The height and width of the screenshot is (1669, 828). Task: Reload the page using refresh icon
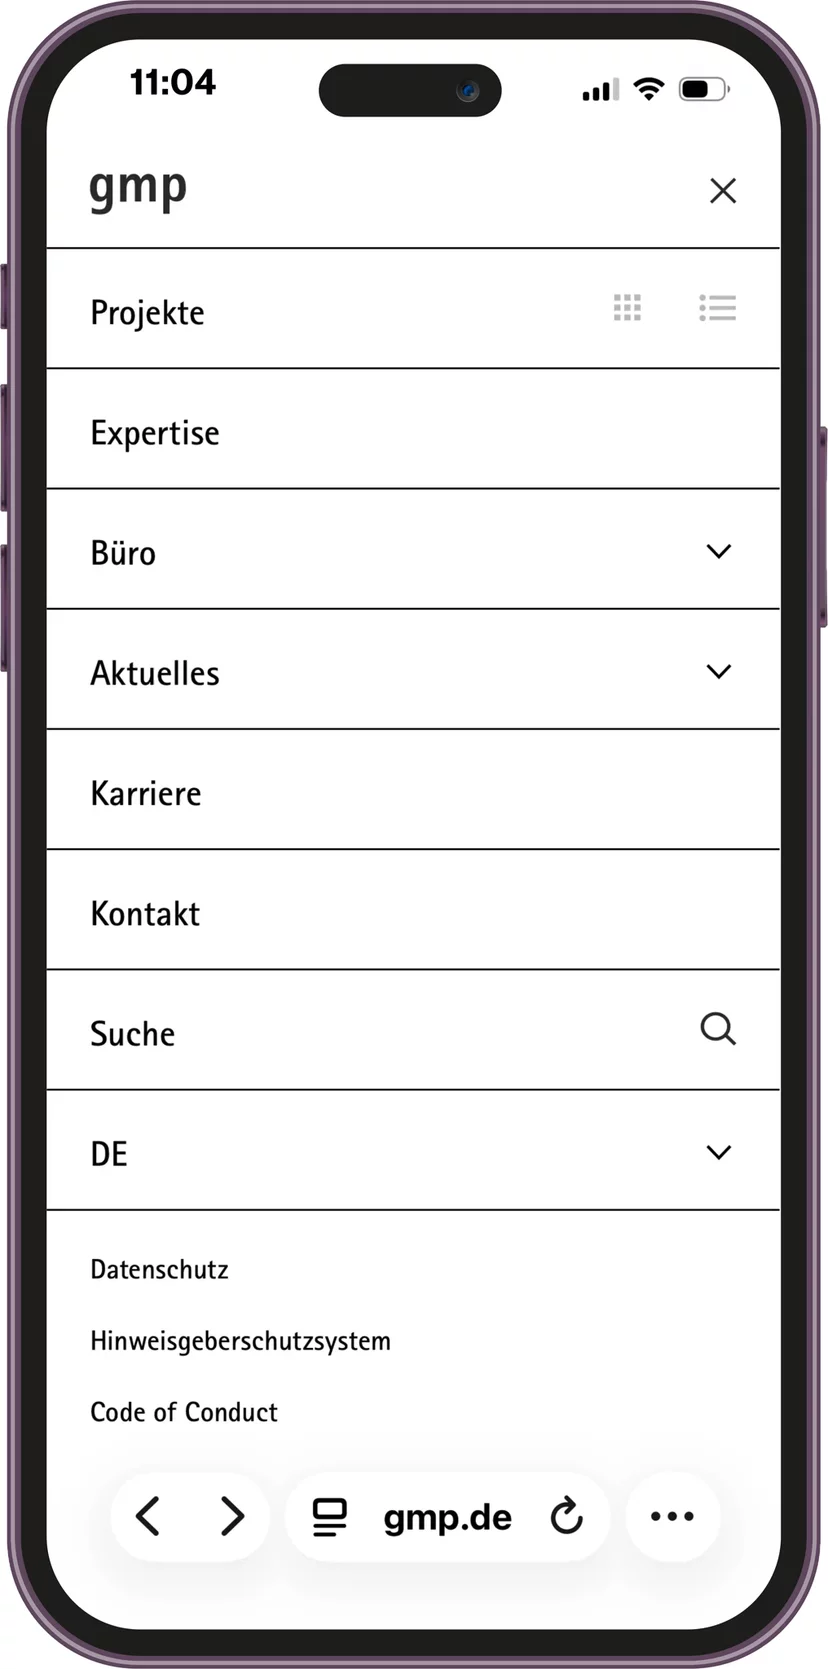tap(567, 1516)
